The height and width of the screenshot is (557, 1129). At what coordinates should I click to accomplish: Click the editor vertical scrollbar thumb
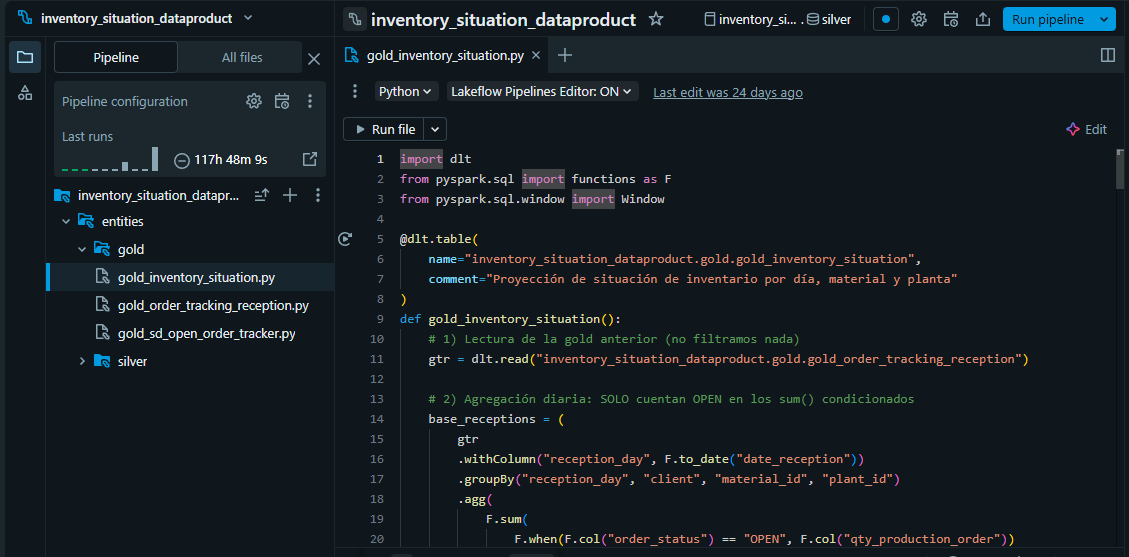coord(1120,168)
